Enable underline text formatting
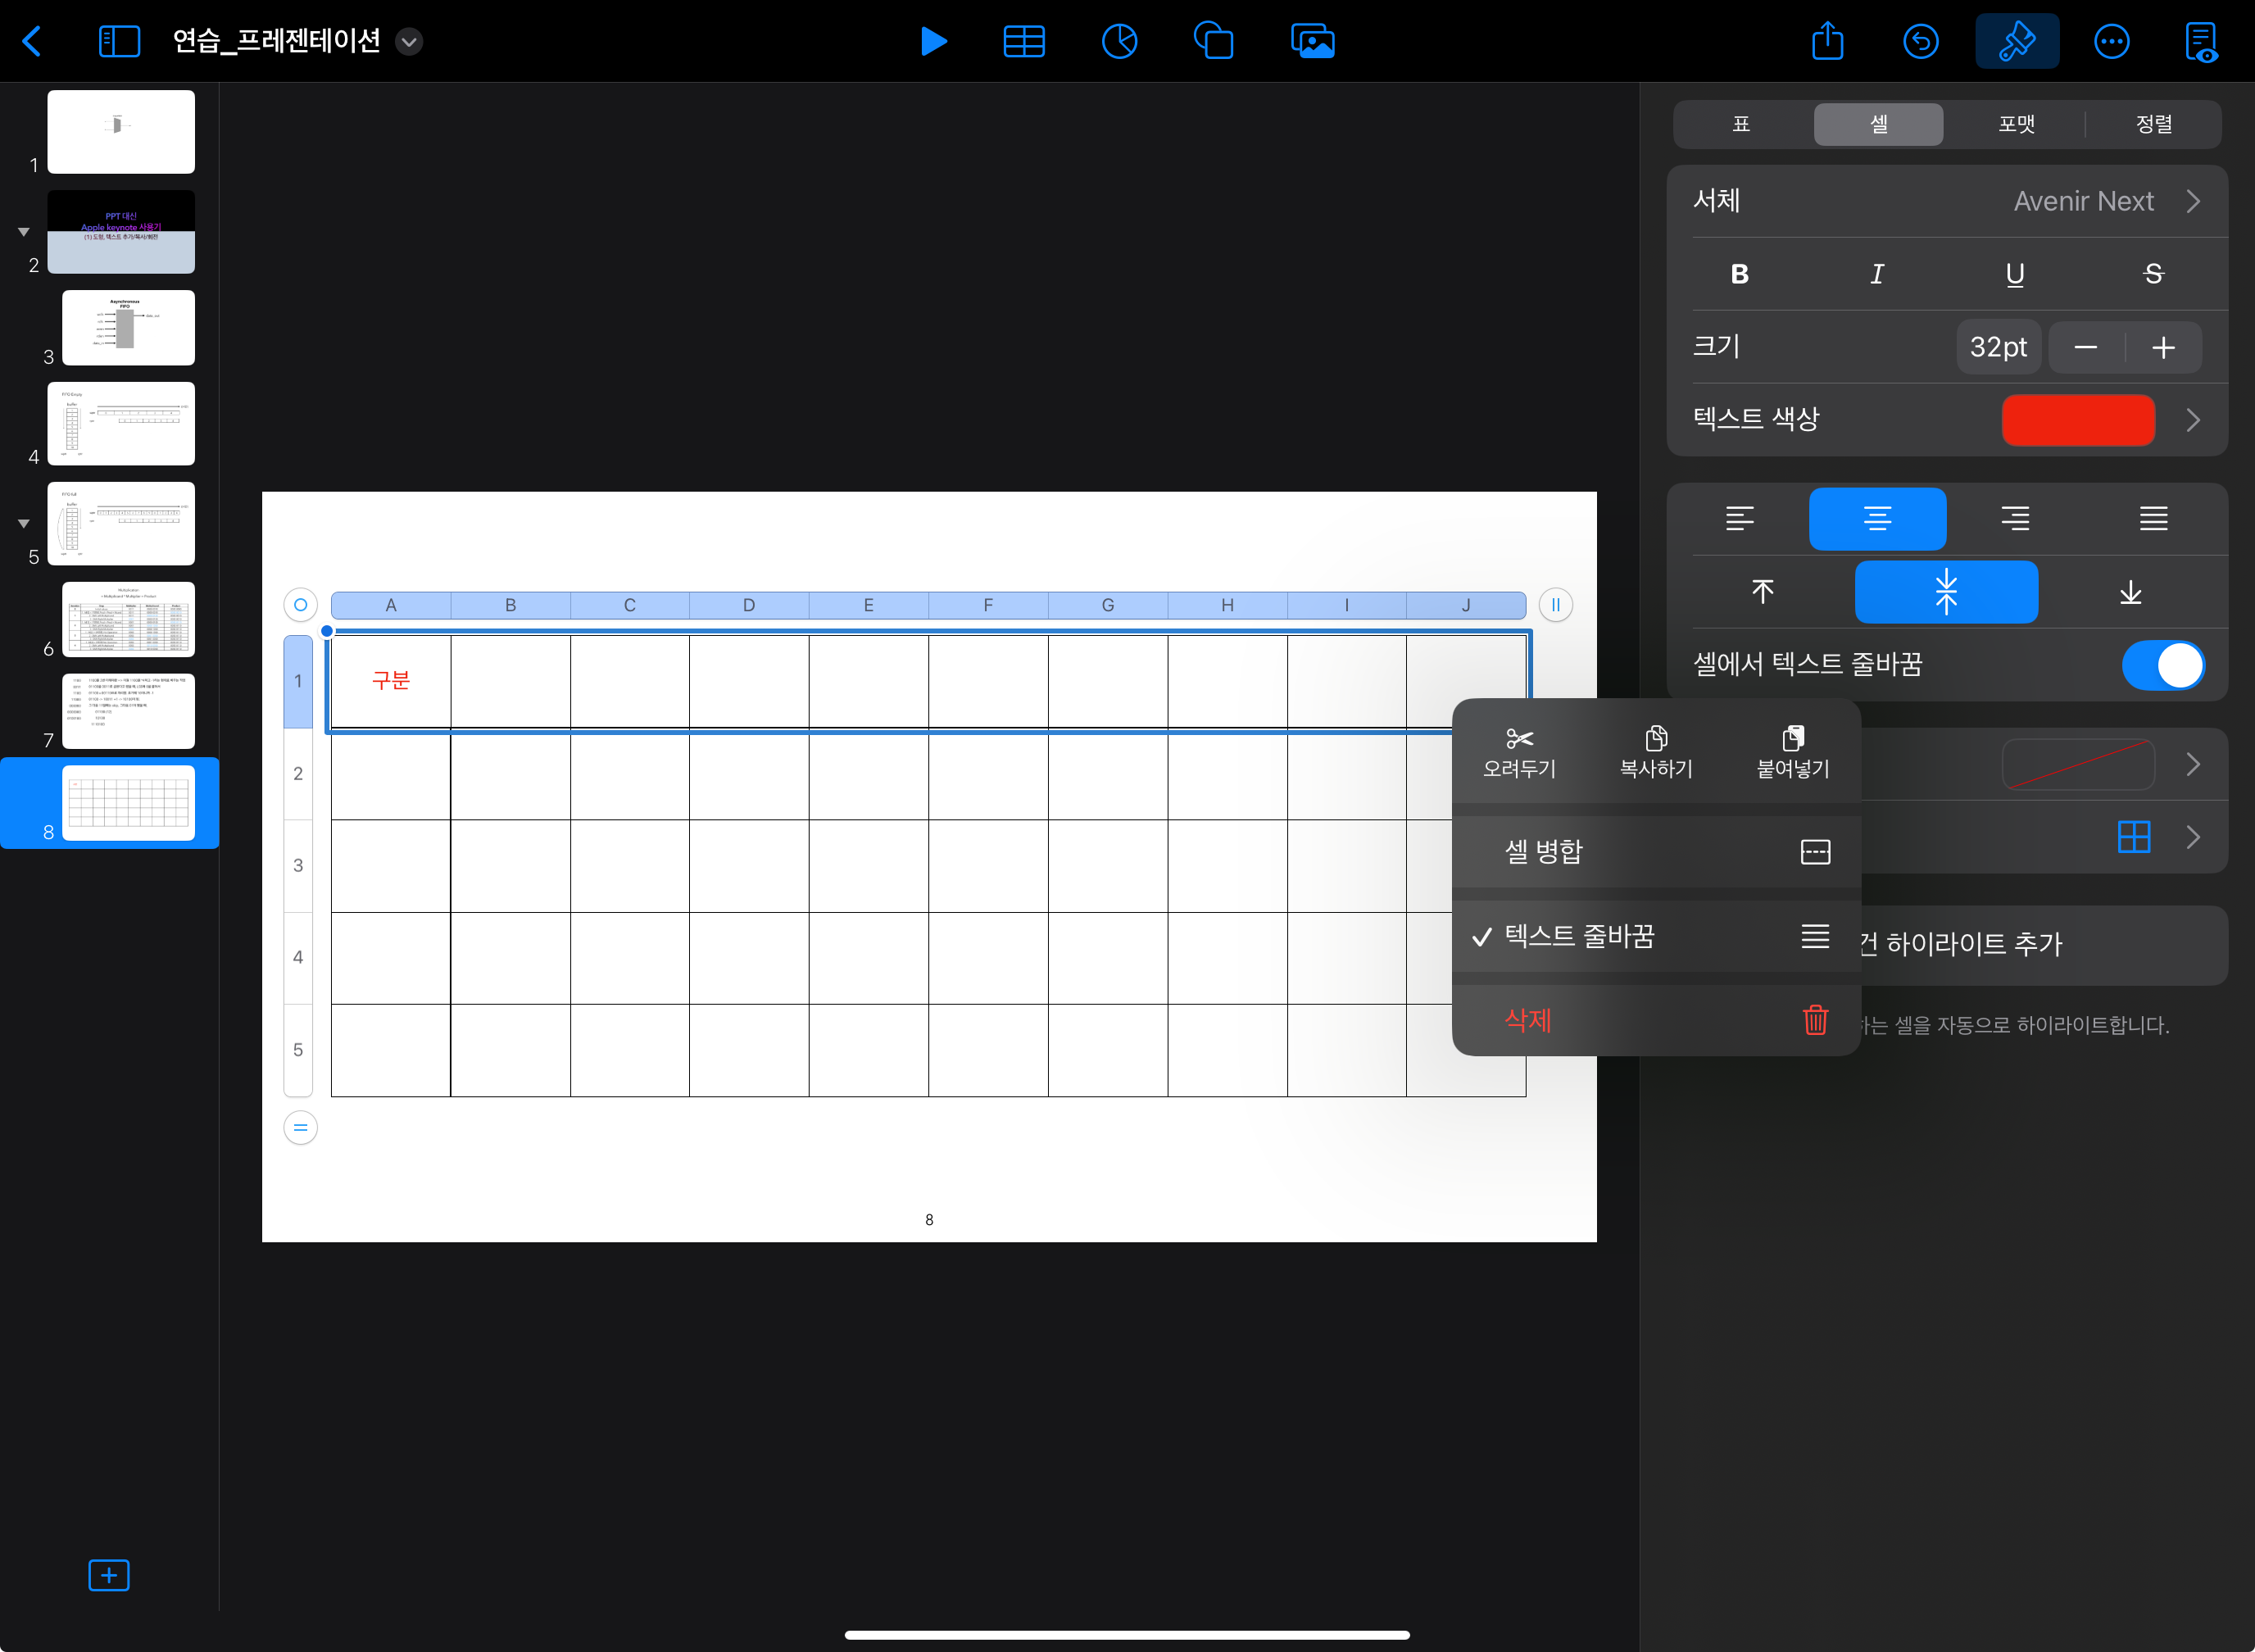 (x=2015, y=274)
